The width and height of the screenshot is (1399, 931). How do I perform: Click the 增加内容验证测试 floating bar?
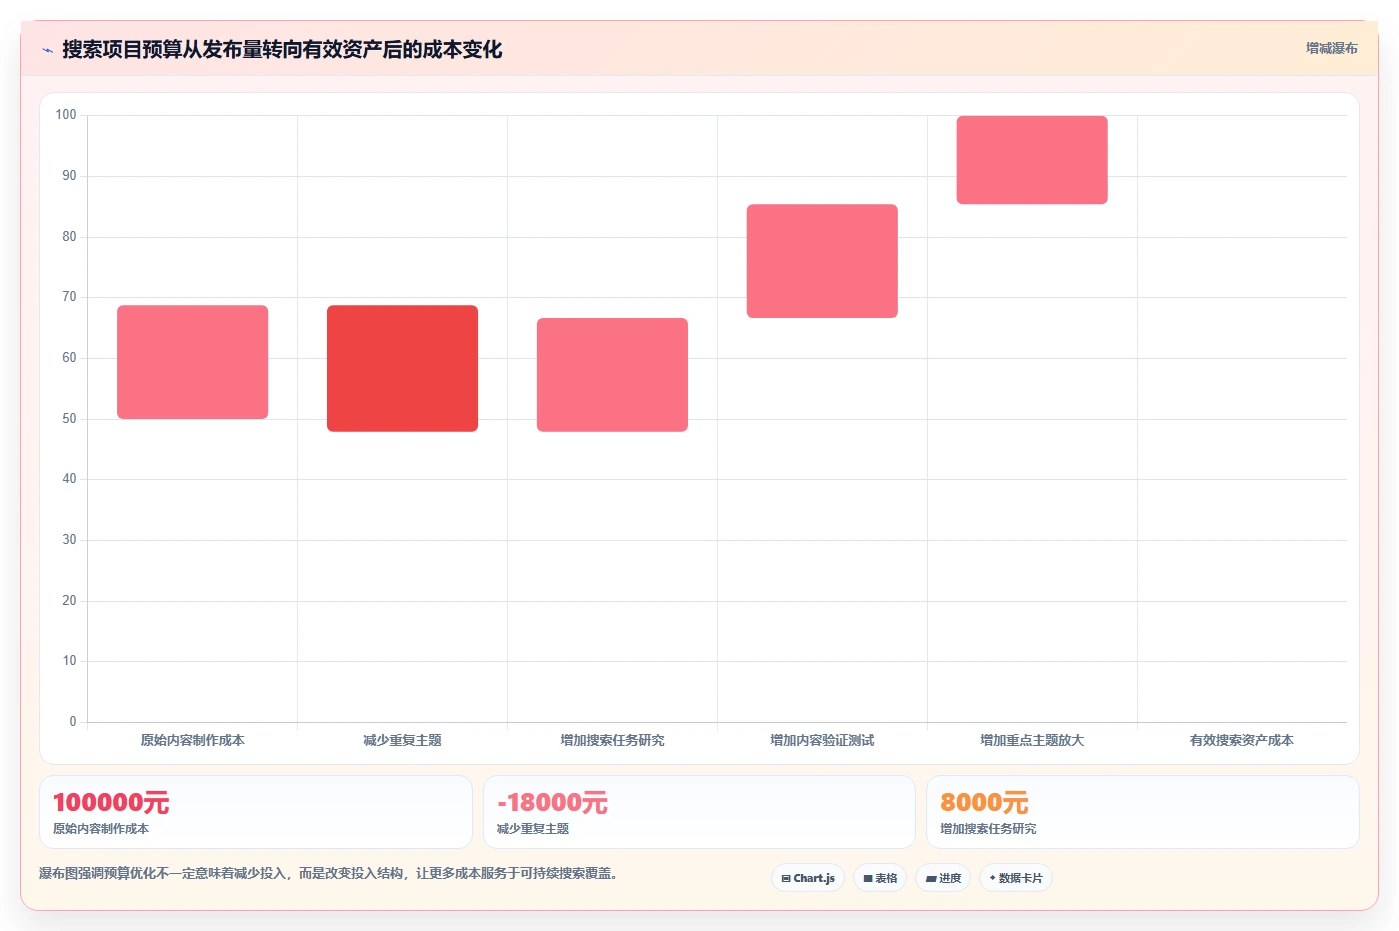pyautogui.click(x=822, y=261)
